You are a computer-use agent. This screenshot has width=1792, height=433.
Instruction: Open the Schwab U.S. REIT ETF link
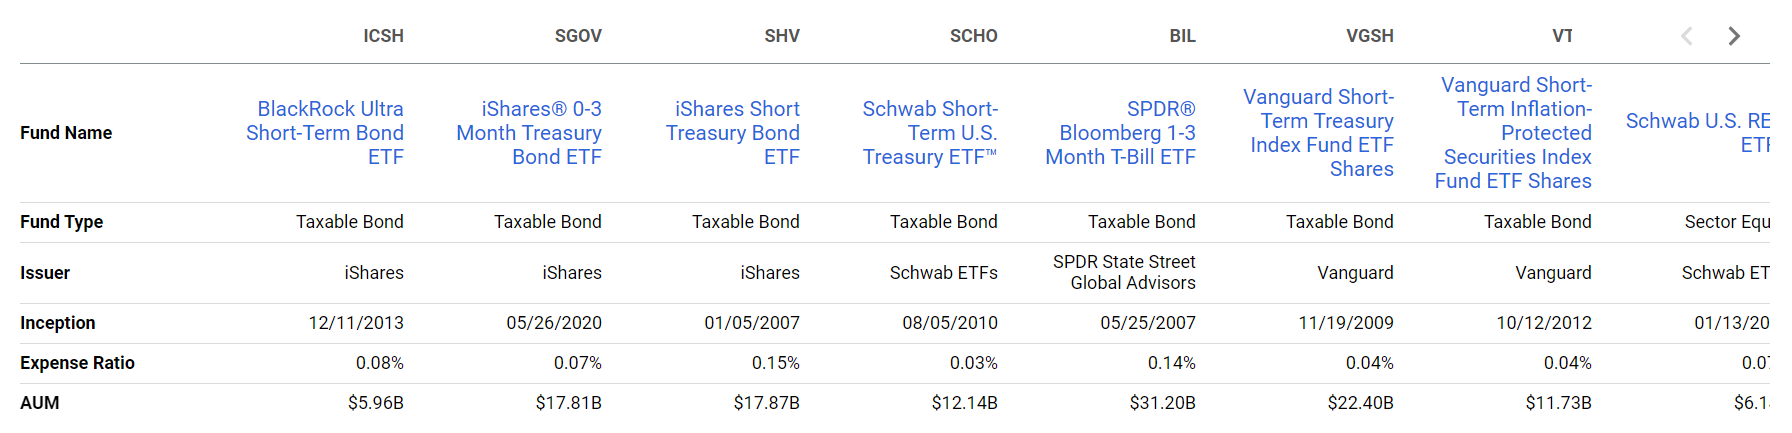pyautogui.click(x=1697, y=133)
